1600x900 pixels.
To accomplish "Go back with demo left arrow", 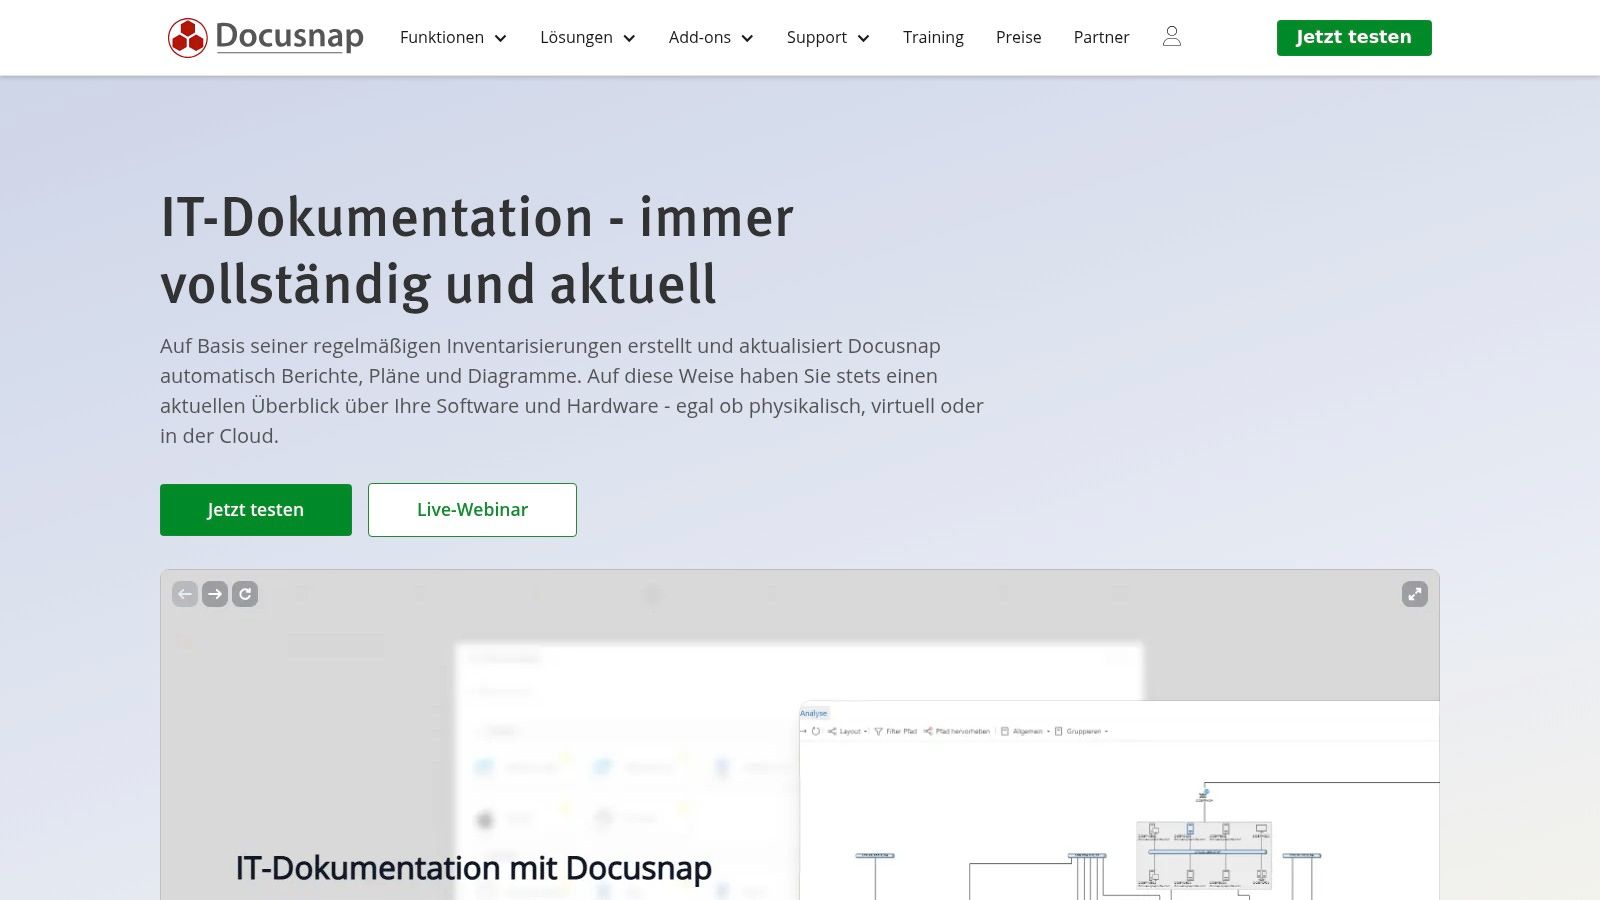I will [x=185, y=594].
